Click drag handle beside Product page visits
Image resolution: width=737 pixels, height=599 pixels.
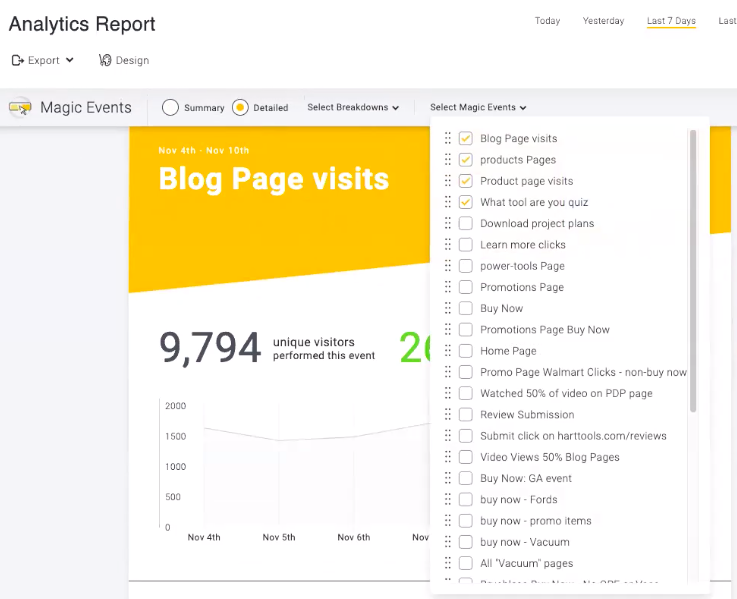click(447, 181)
